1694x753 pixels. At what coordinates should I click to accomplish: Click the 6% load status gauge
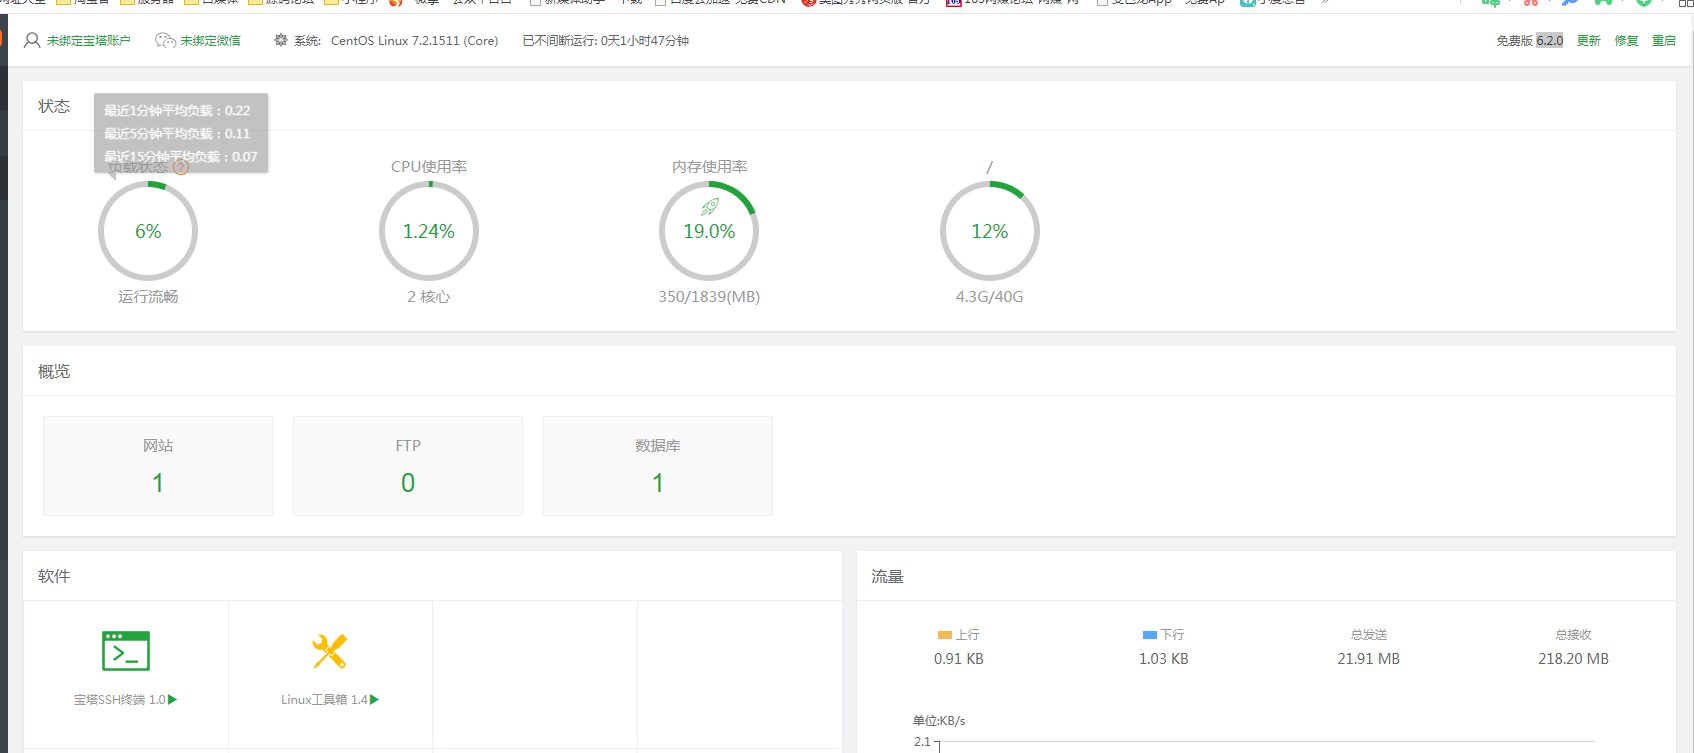point(148,231)
